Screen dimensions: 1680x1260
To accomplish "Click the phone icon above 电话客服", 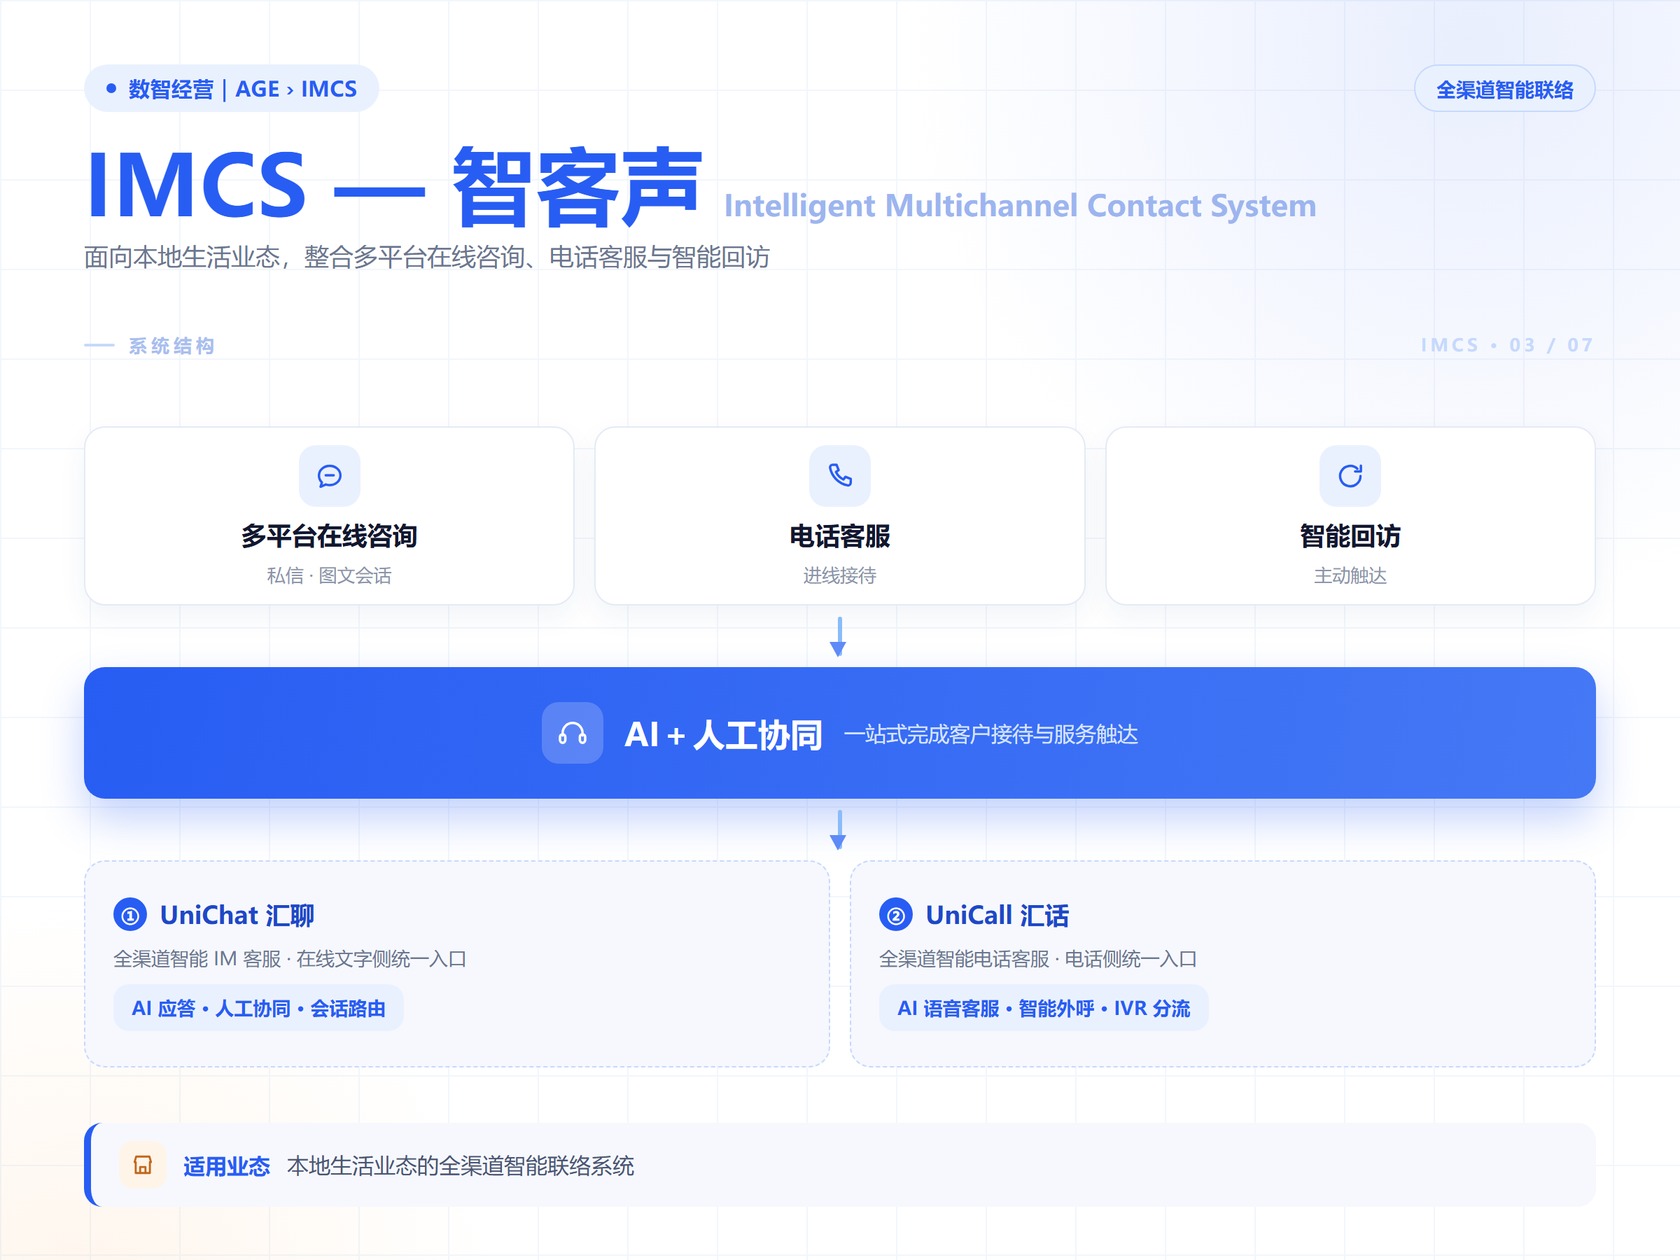I will (840, 476).
